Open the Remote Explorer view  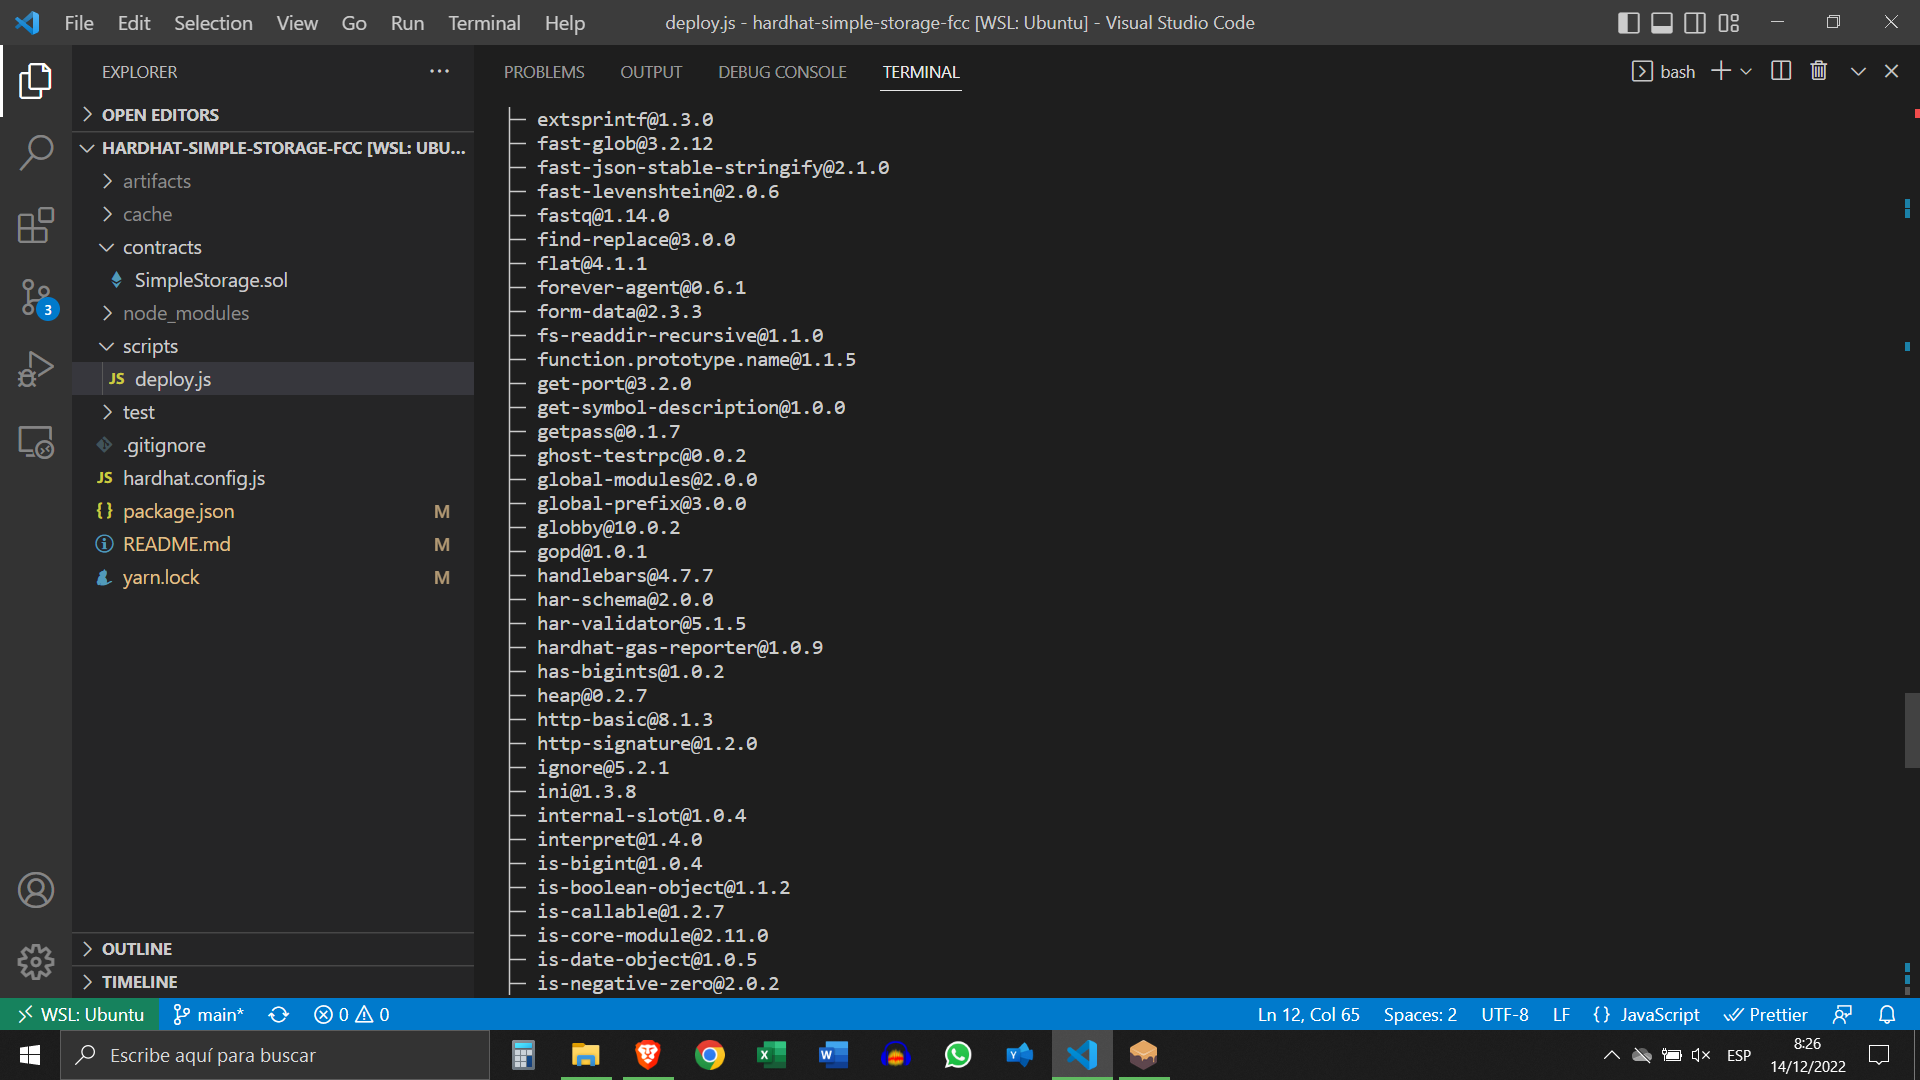click(36, 441)
